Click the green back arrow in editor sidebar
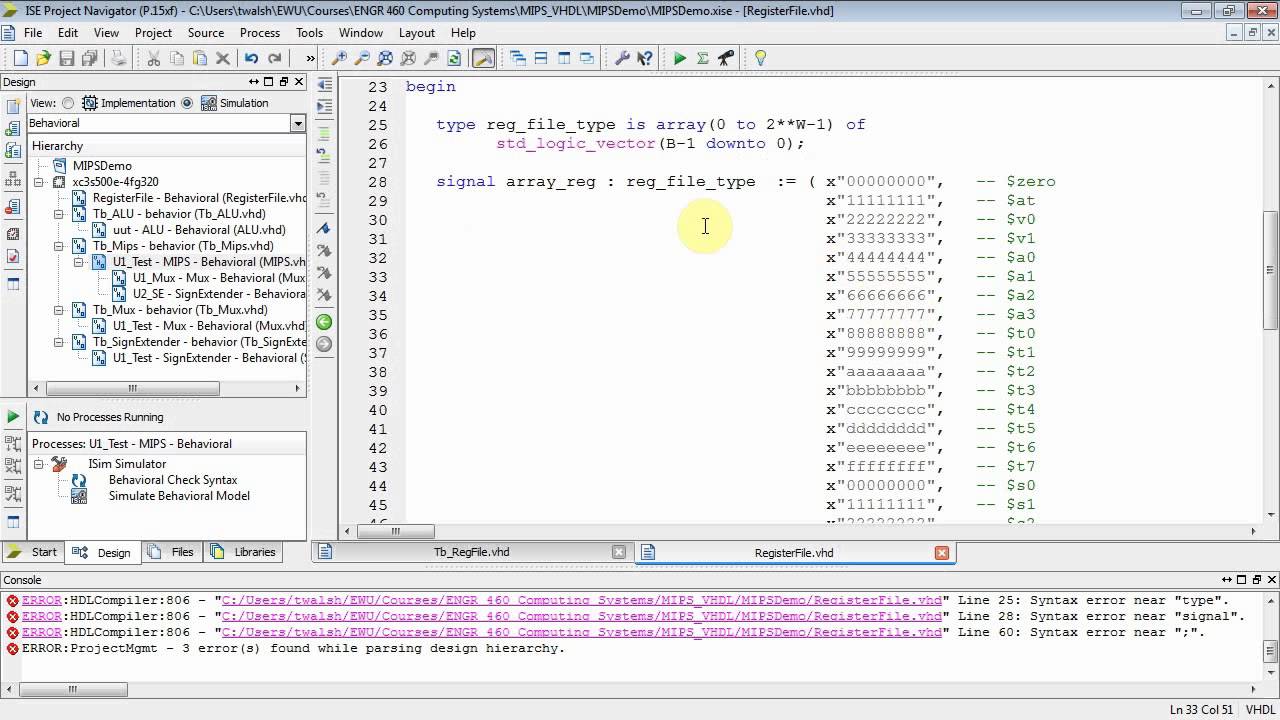This screenshot has width=1280, height=720. click(x=324, y=322)
